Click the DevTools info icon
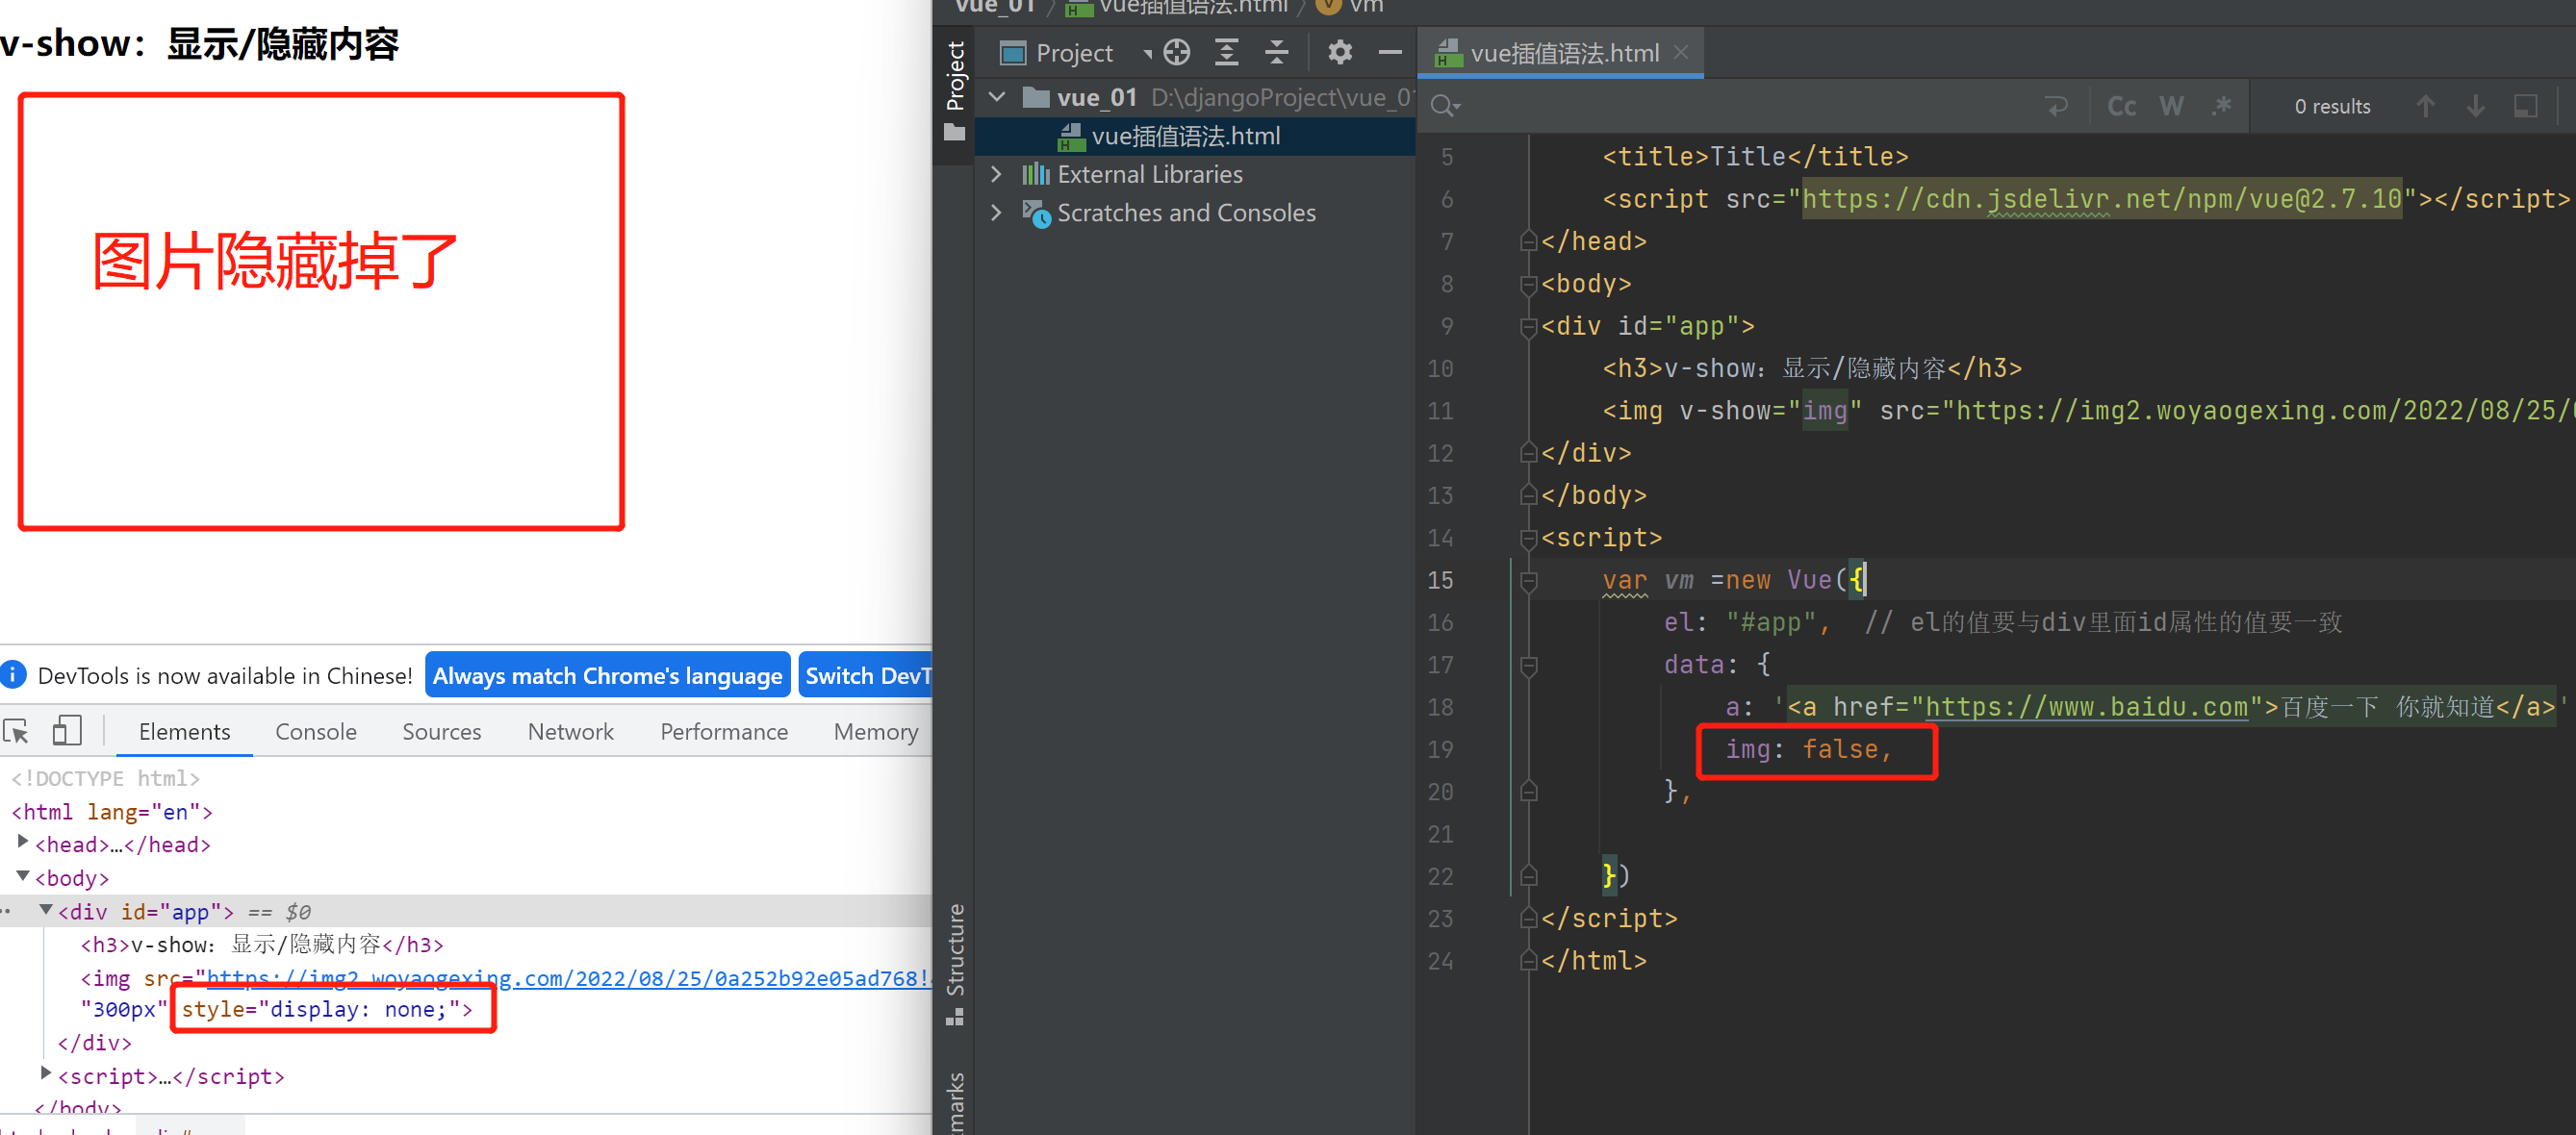 [x=13, y=675]
